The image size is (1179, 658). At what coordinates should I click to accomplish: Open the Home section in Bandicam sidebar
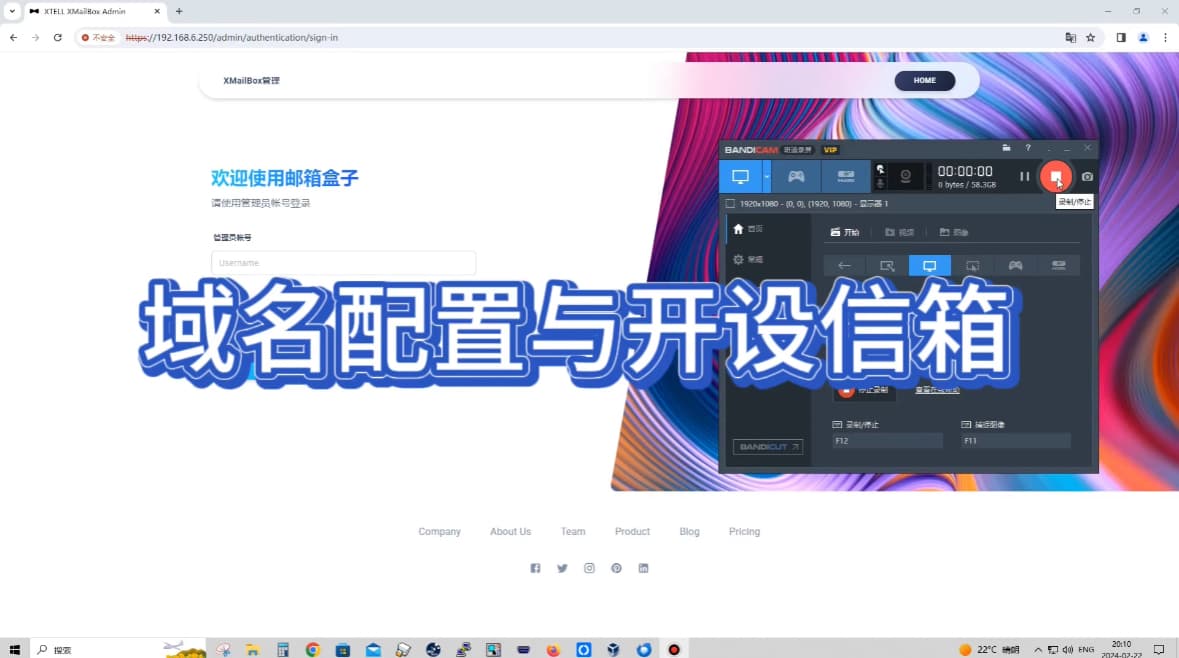click(x=748, y=229)
